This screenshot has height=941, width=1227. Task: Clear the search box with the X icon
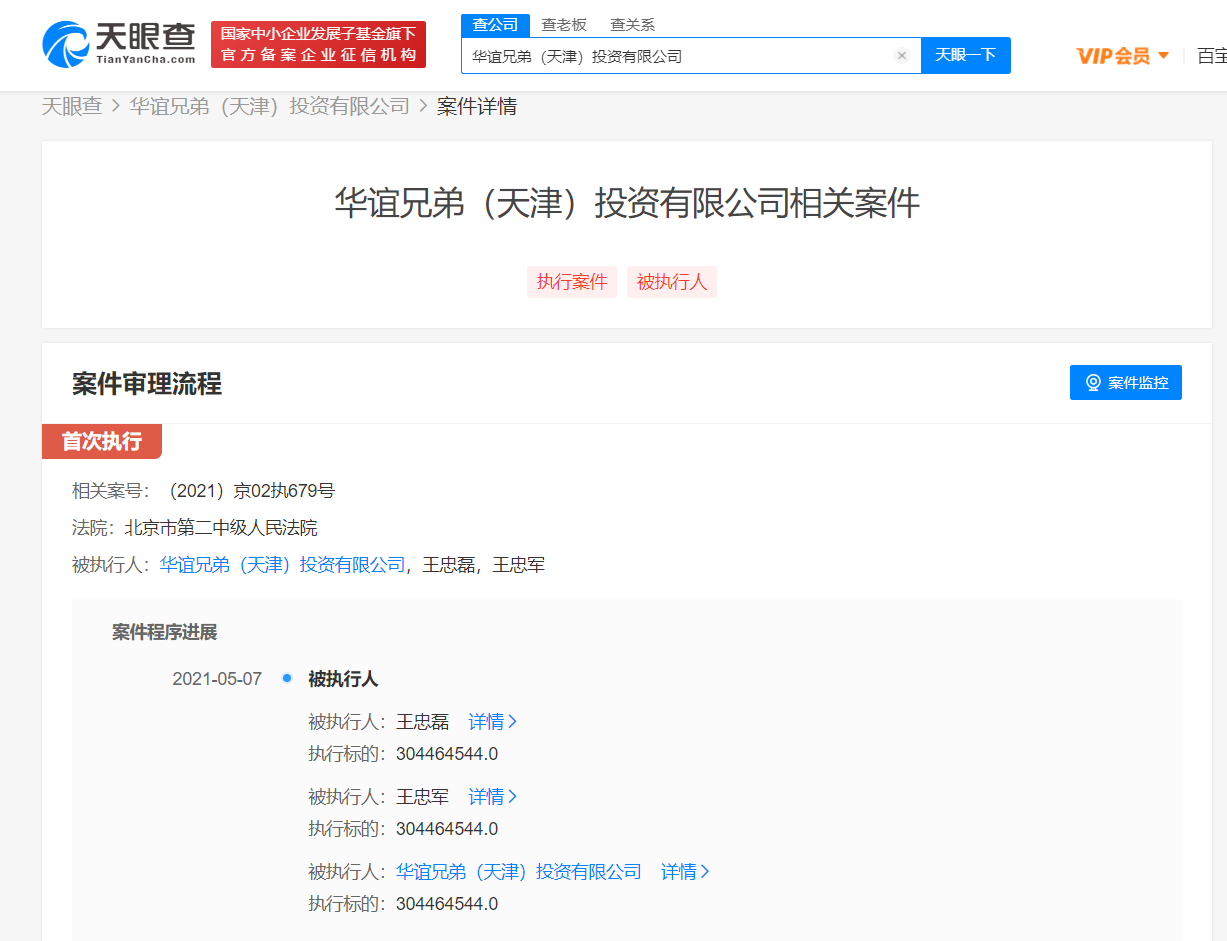point(901,56)
